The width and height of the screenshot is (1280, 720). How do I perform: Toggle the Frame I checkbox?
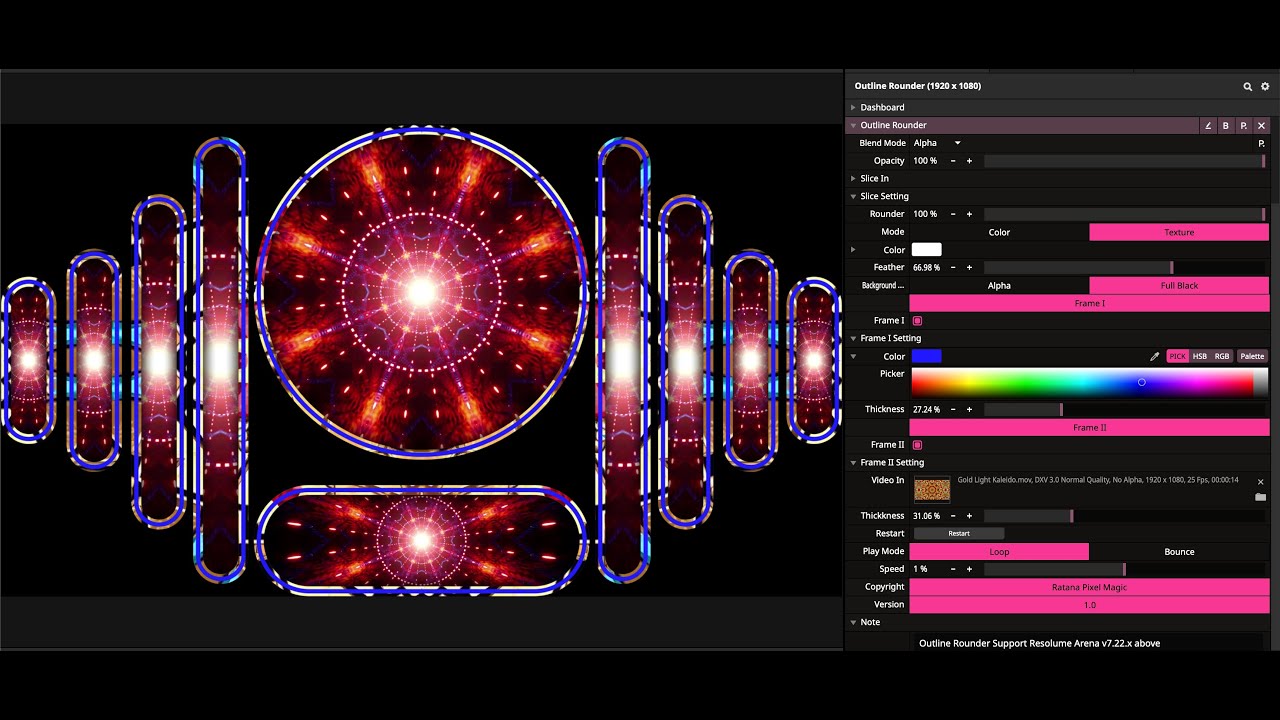click(917, 321)
